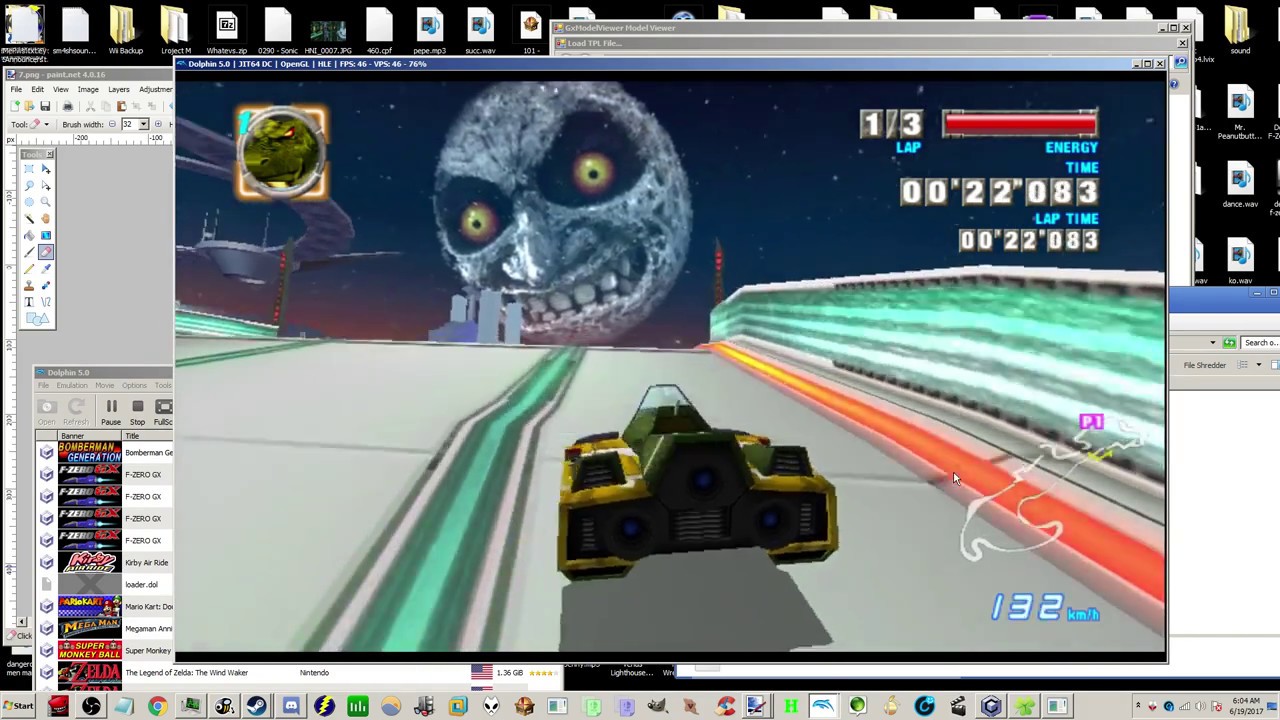Select Kirby Air Ride in game list
1280x720 pixels.
click(104, 563)
